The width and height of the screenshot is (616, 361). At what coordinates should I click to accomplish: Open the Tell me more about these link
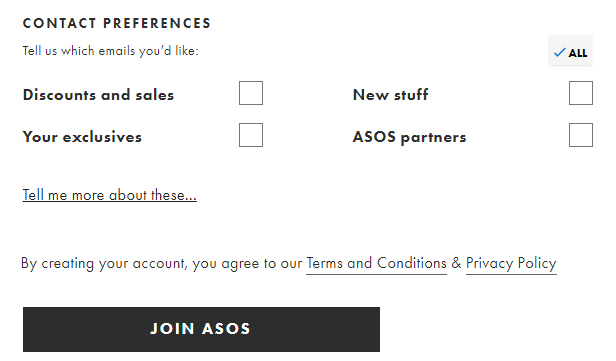click(x=110, y=195)
